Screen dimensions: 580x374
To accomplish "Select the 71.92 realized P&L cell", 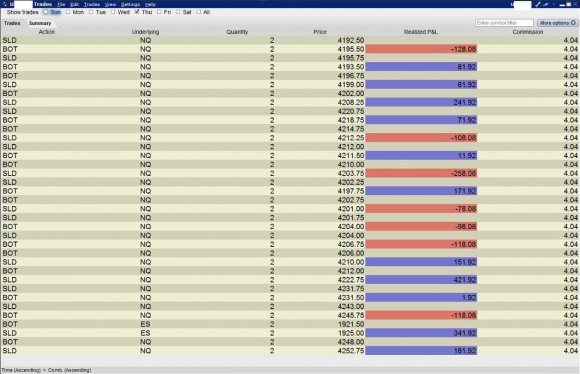I will pyautogui.click(x=421, y=120).
